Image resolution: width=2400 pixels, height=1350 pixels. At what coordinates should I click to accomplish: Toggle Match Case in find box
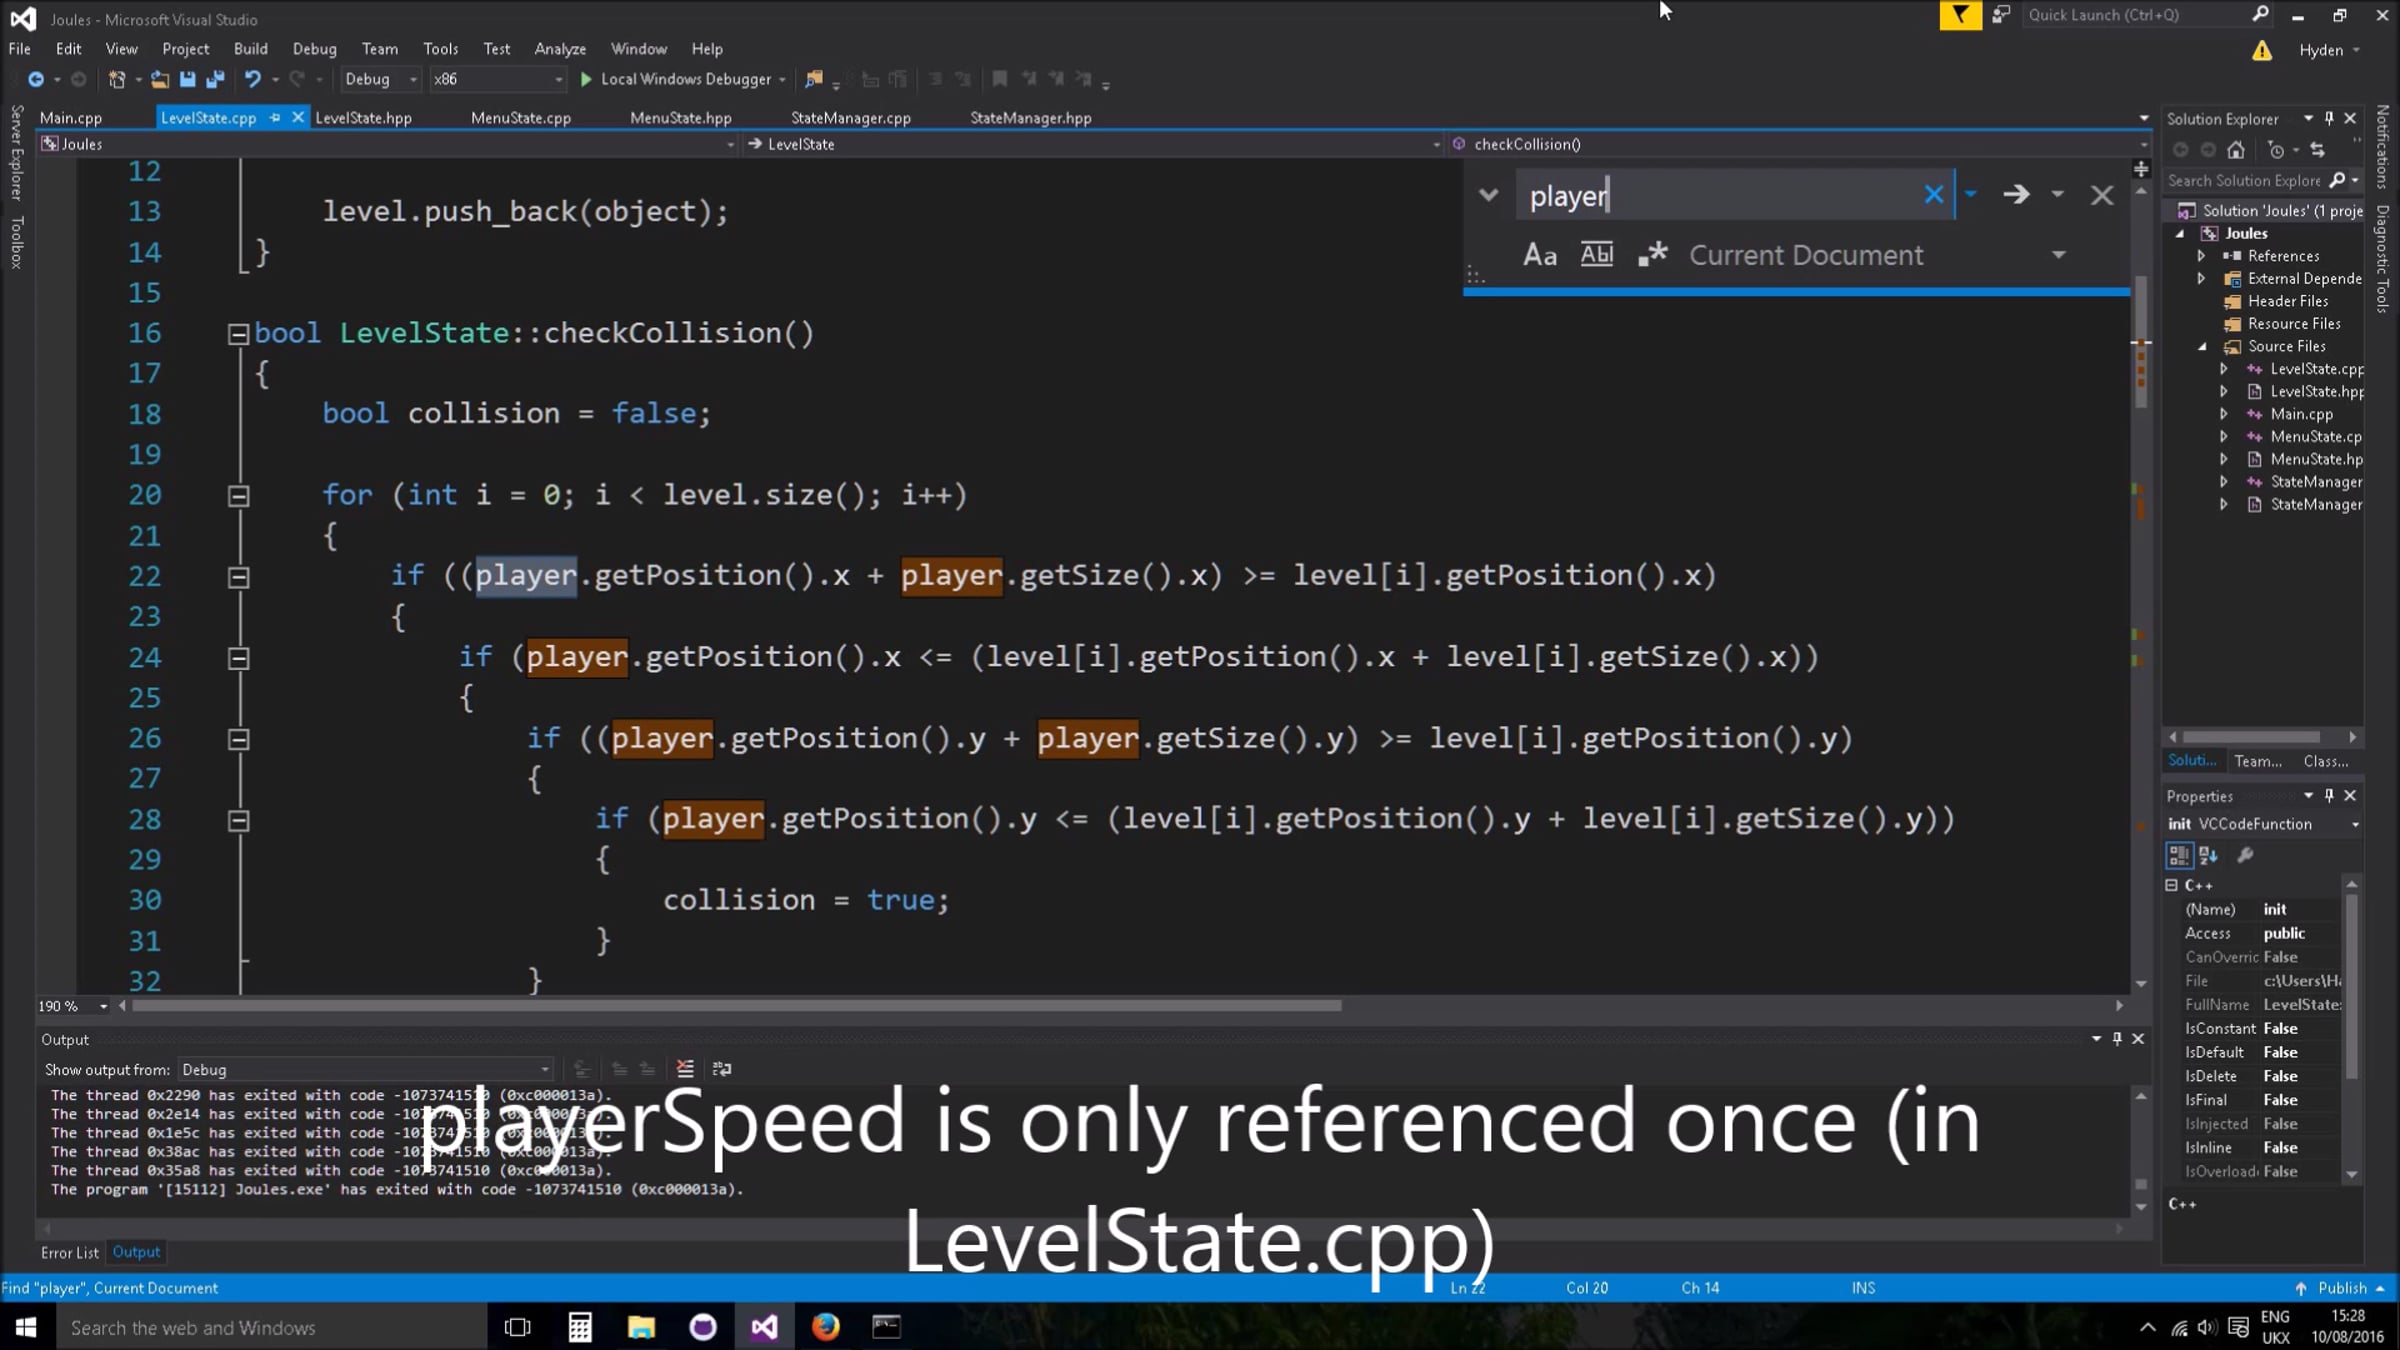[x=1540, y=255]
